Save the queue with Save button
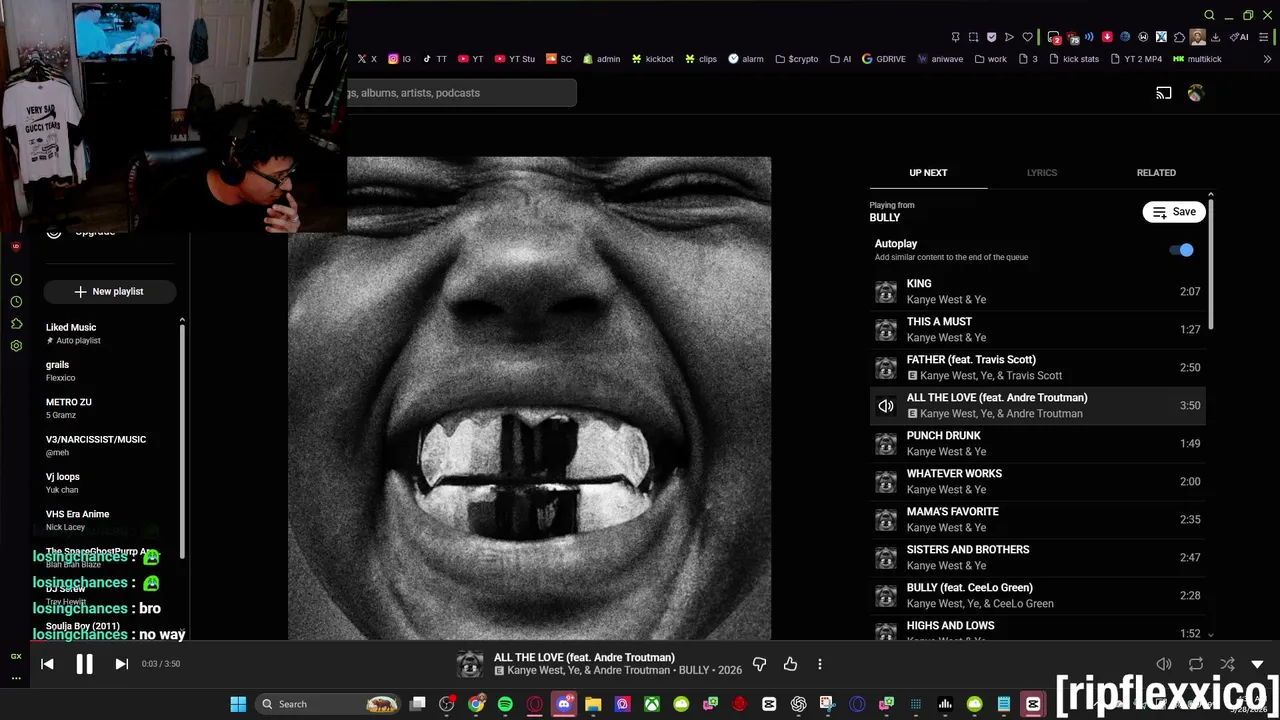 tap(1174, 212)
